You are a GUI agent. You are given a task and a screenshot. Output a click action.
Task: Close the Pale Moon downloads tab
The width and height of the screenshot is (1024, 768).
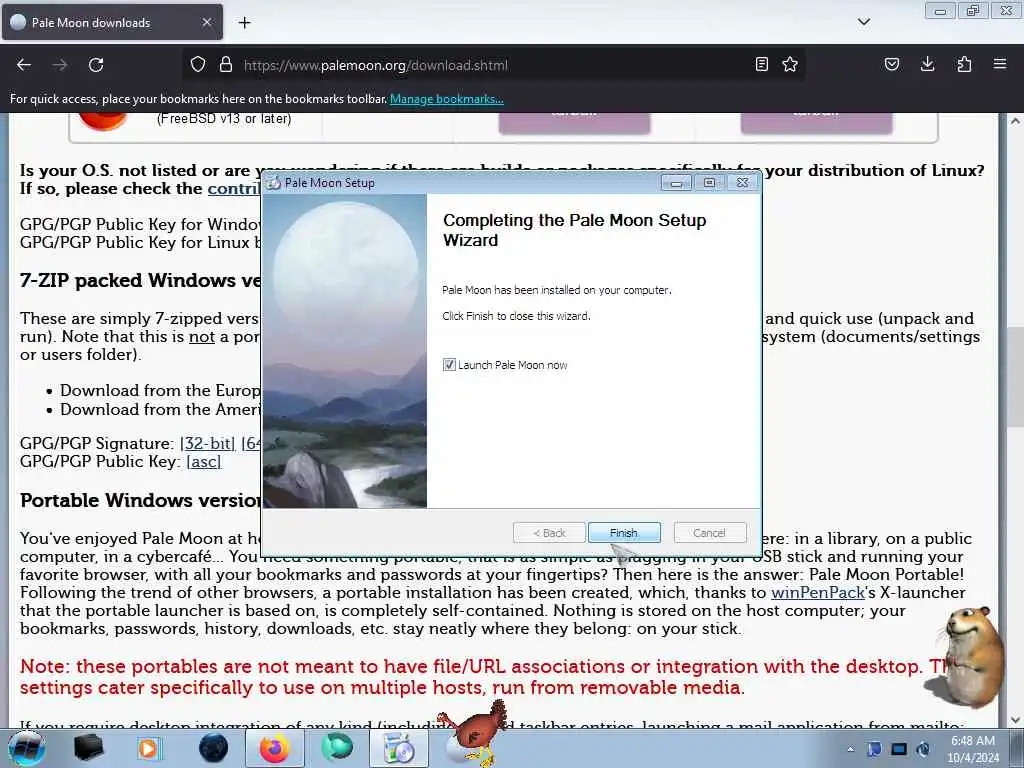(206, 22)
